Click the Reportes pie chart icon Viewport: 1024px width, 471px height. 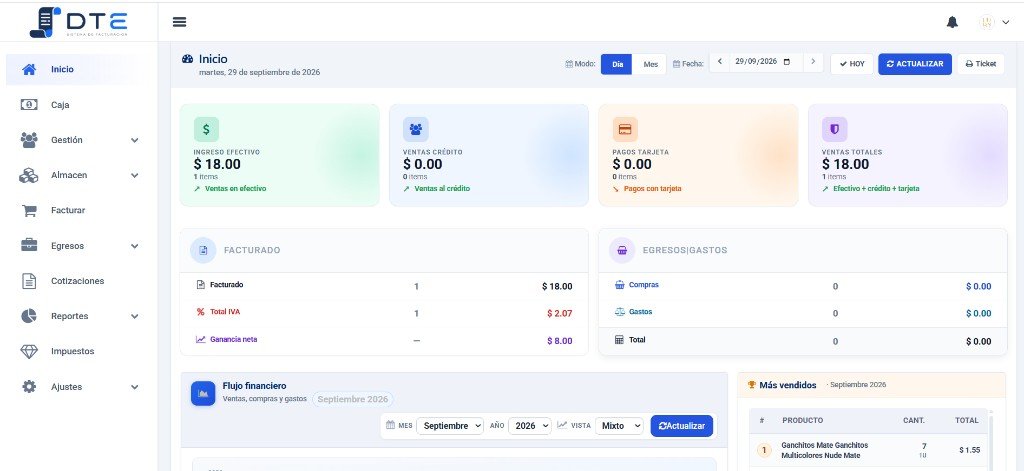[x=29, y=316]
